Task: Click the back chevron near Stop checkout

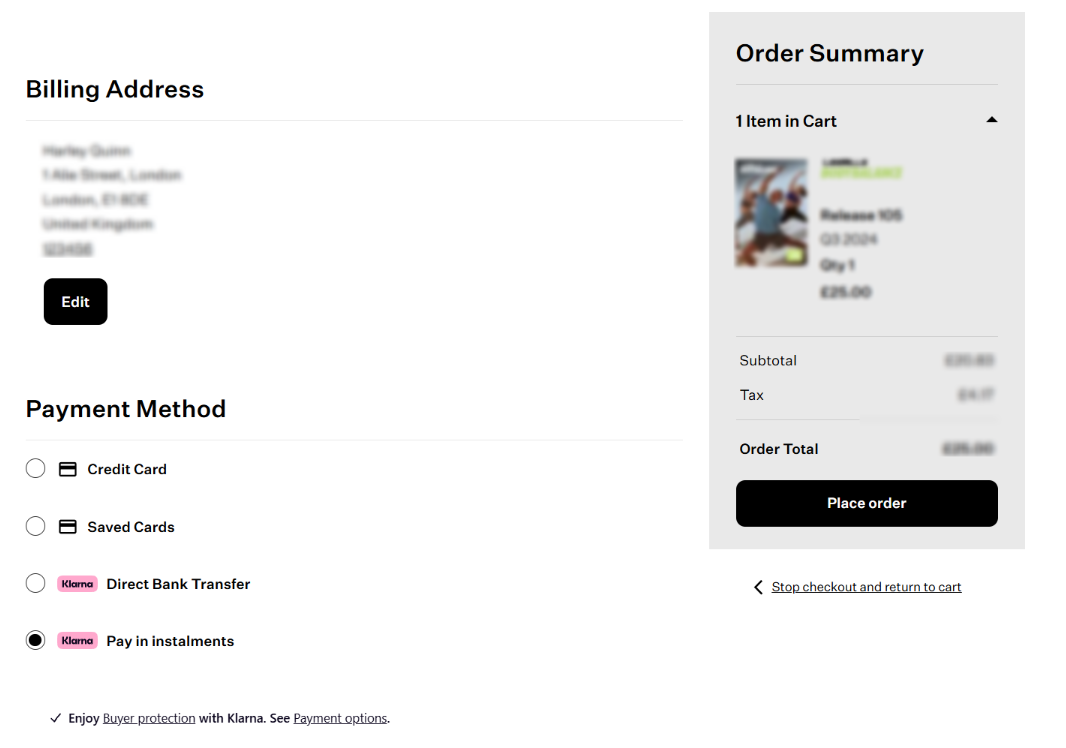Action: point(758,587)
